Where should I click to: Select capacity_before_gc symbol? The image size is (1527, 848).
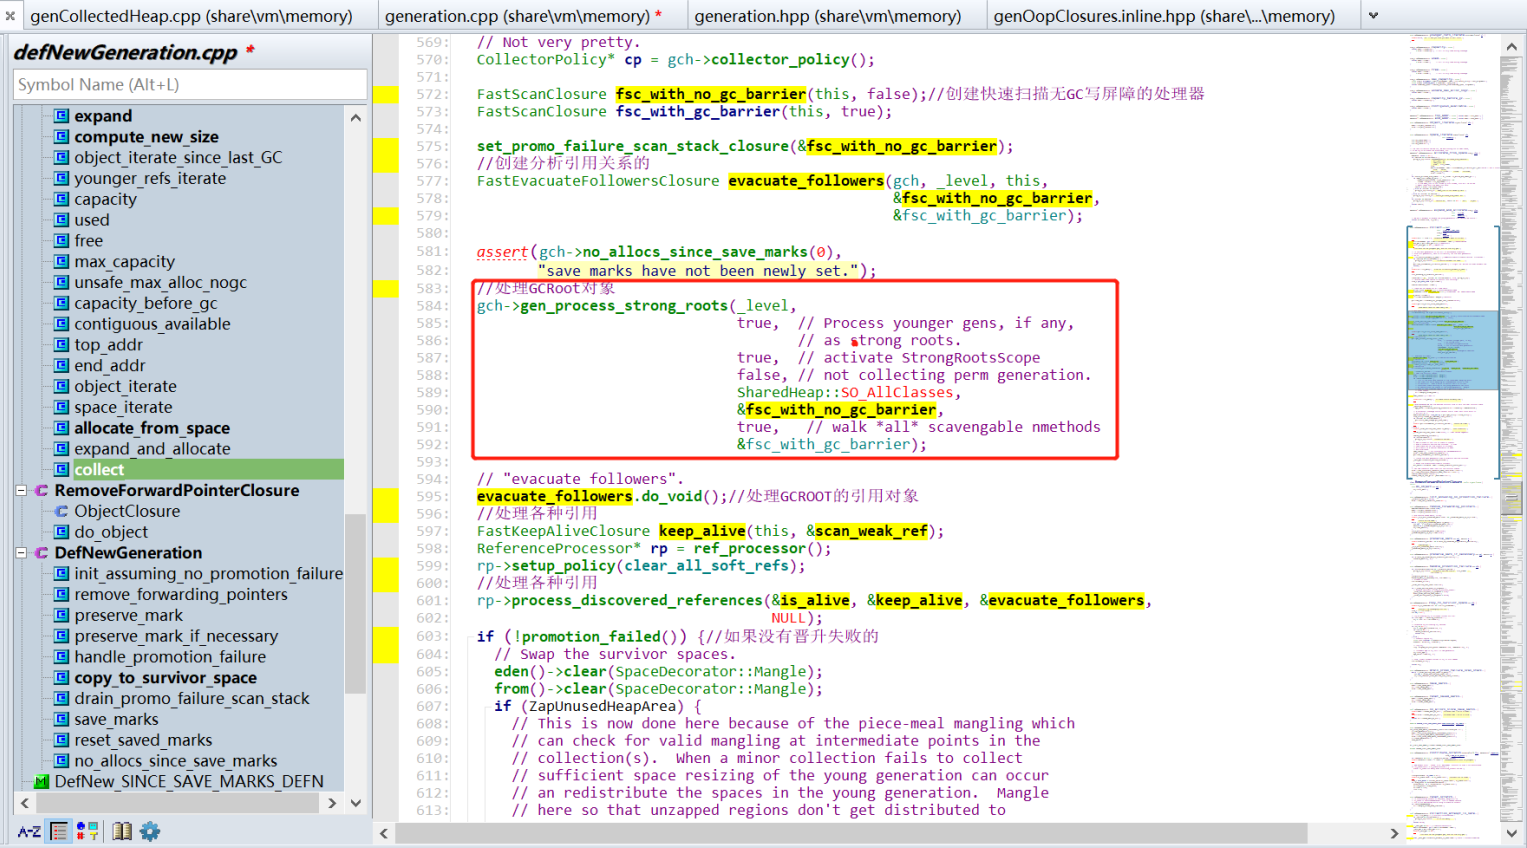coord(145,303)
